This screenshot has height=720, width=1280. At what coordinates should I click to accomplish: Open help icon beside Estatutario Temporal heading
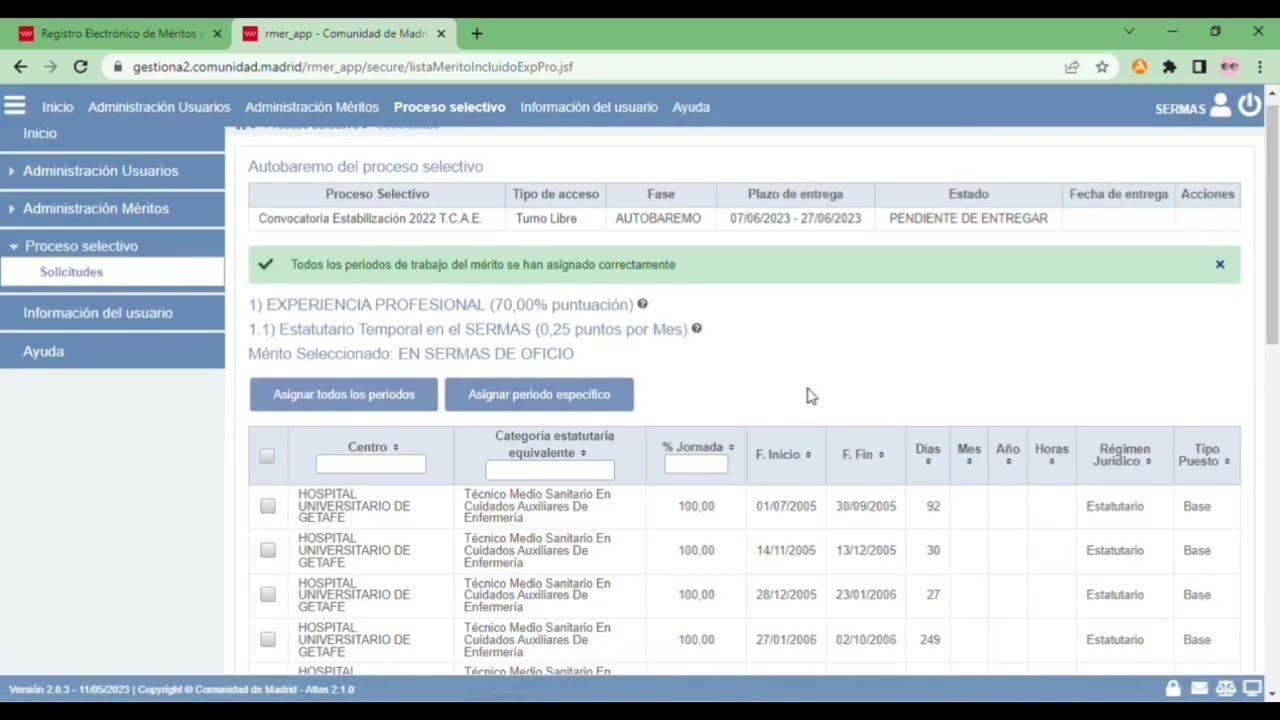[x=696, y=328]
